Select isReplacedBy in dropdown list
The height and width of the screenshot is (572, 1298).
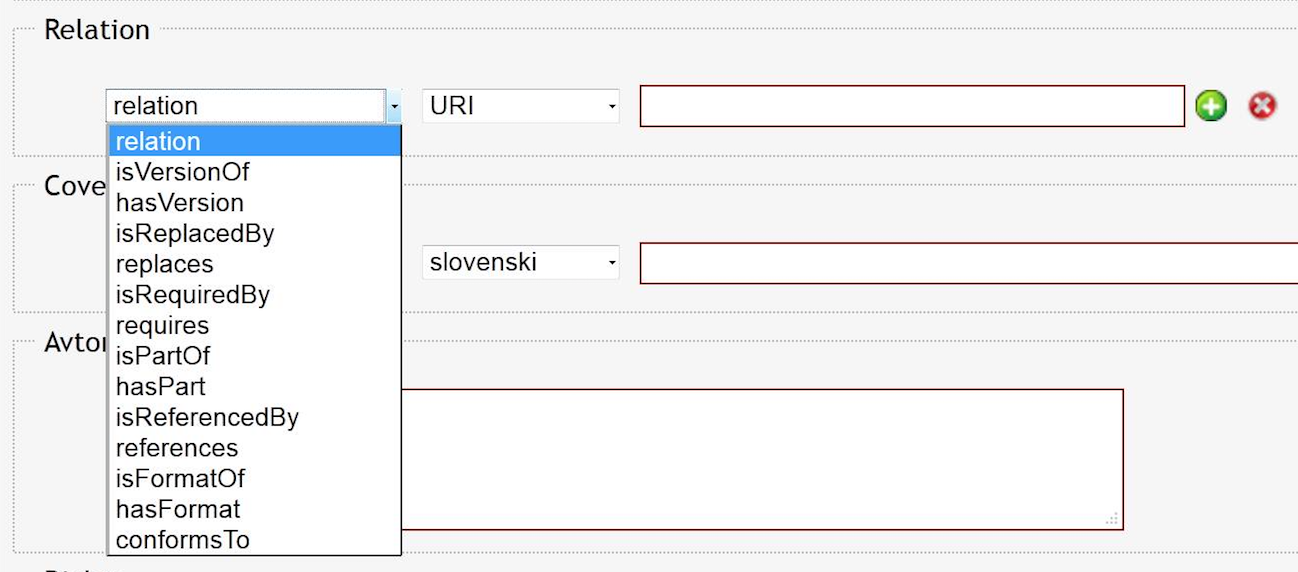pyautogui.click(x=195, y=234)
